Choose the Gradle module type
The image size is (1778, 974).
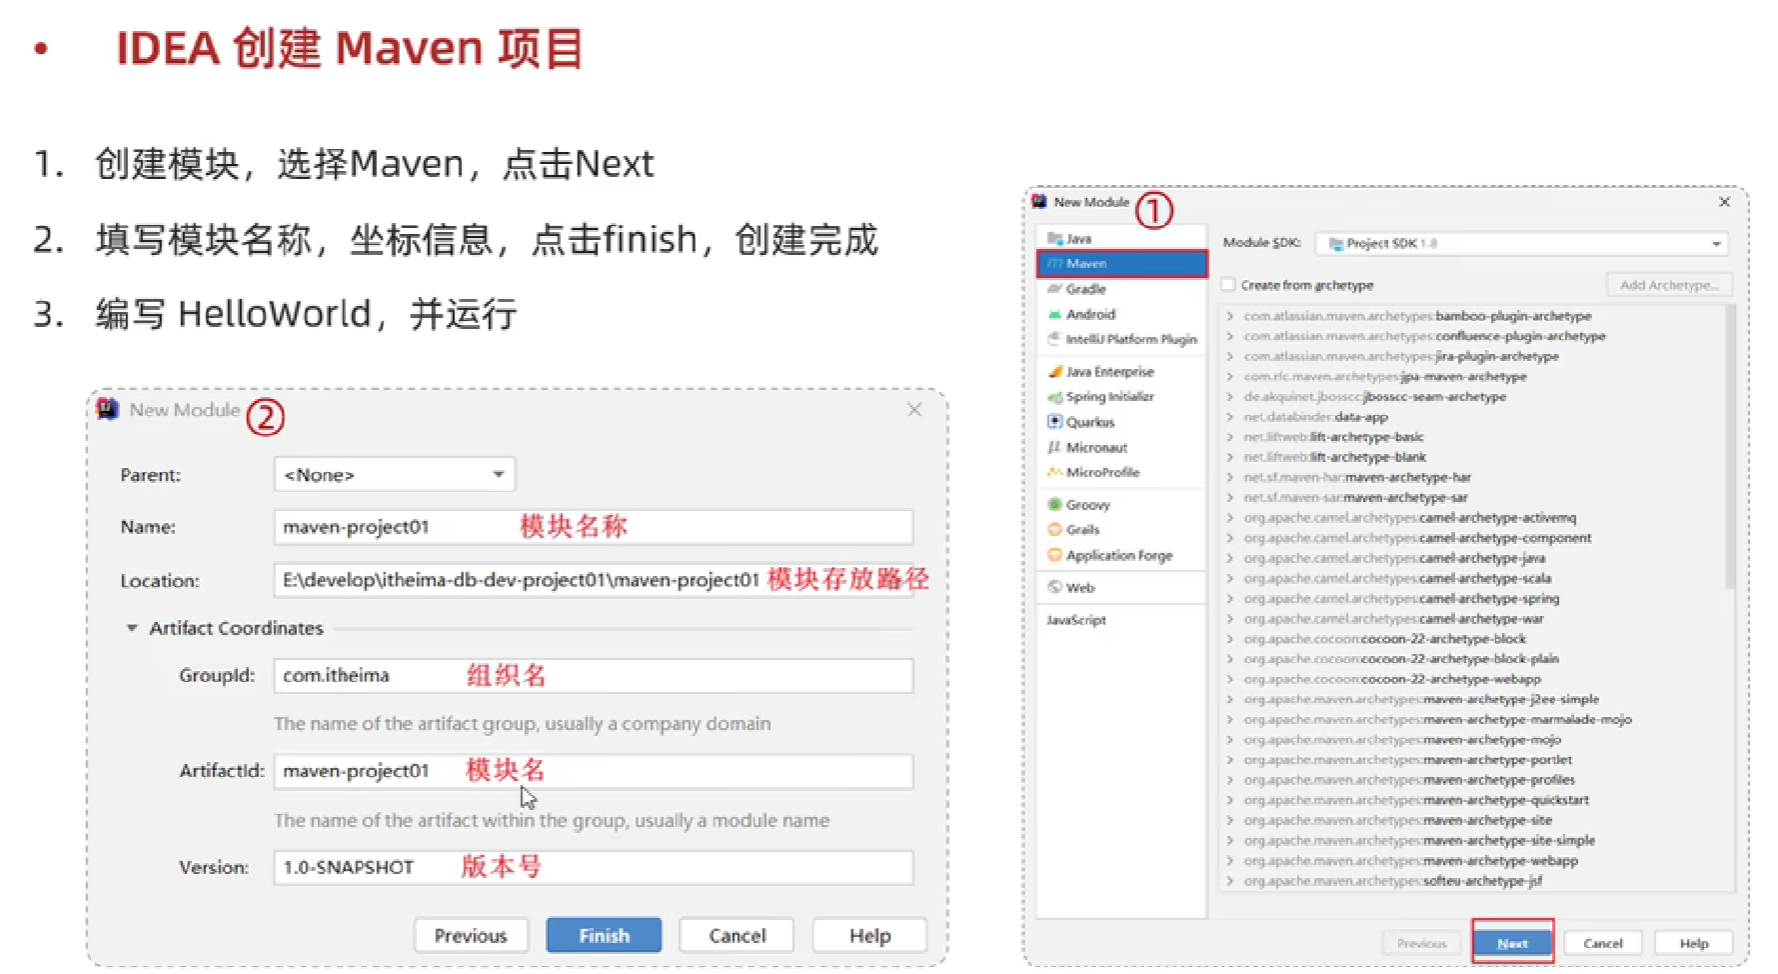[1121, 289]
